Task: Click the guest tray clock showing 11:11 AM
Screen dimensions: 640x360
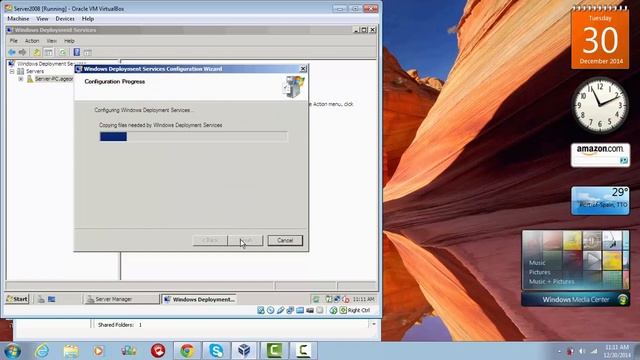Action: point(363,299)
